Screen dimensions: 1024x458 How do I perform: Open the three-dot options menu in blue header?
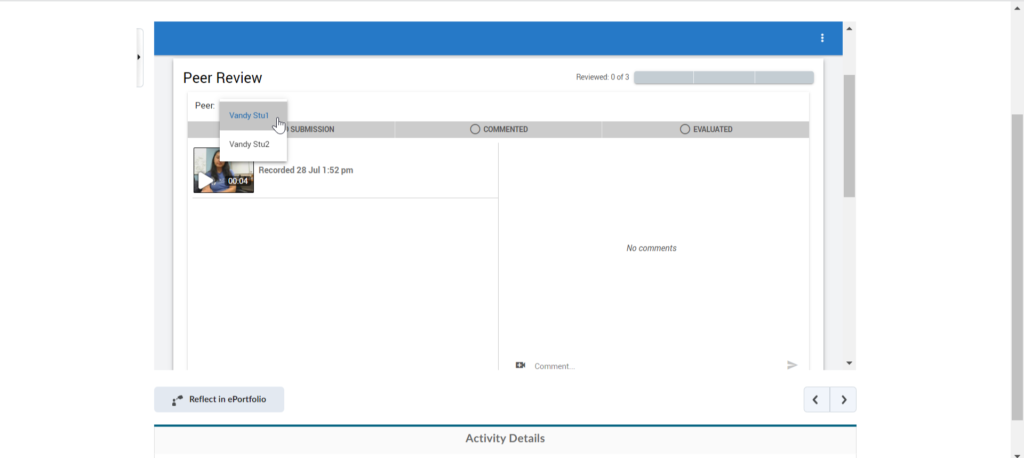[822, 38]
